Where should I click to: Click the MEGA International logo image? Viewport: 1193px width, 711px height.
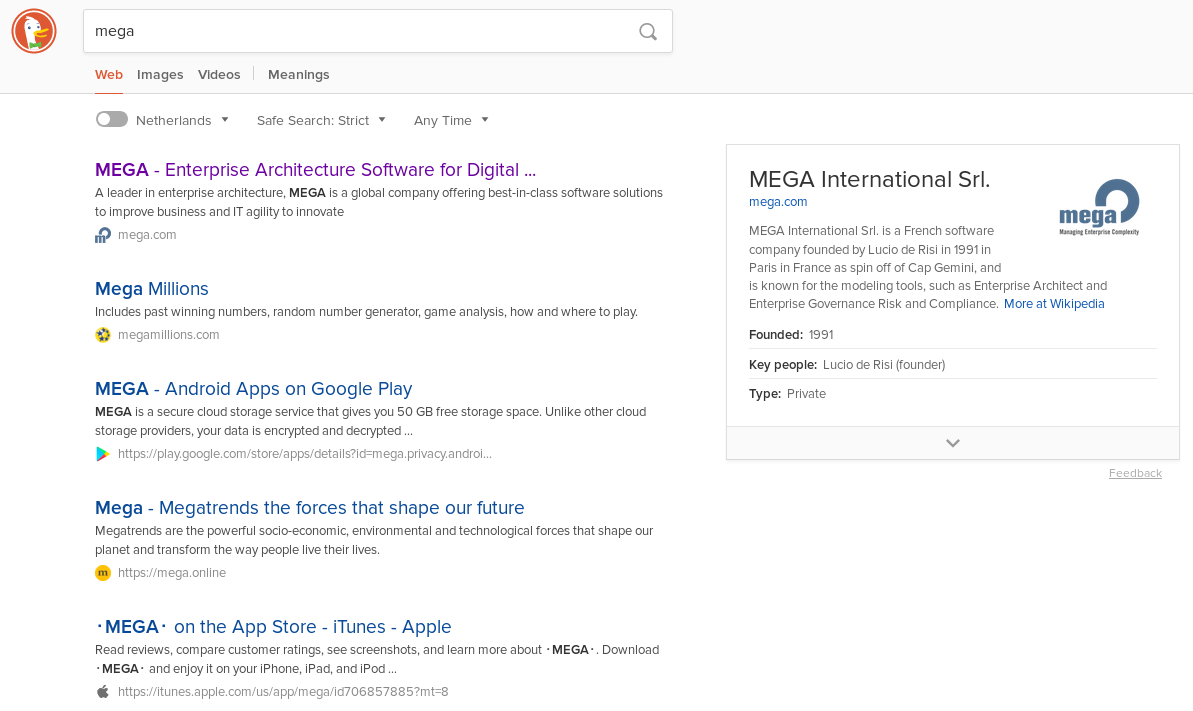point(1099,207)
